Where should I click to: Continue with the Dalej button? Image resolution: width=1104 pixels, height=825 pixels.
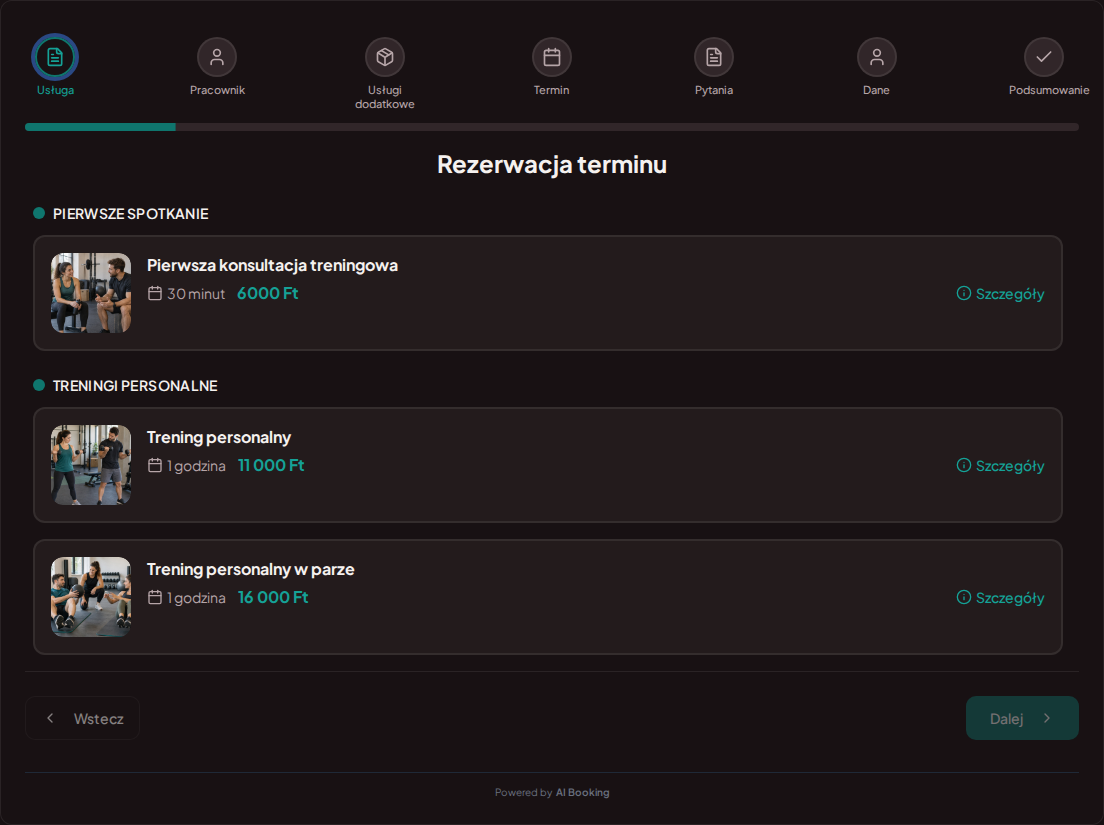1022,718
